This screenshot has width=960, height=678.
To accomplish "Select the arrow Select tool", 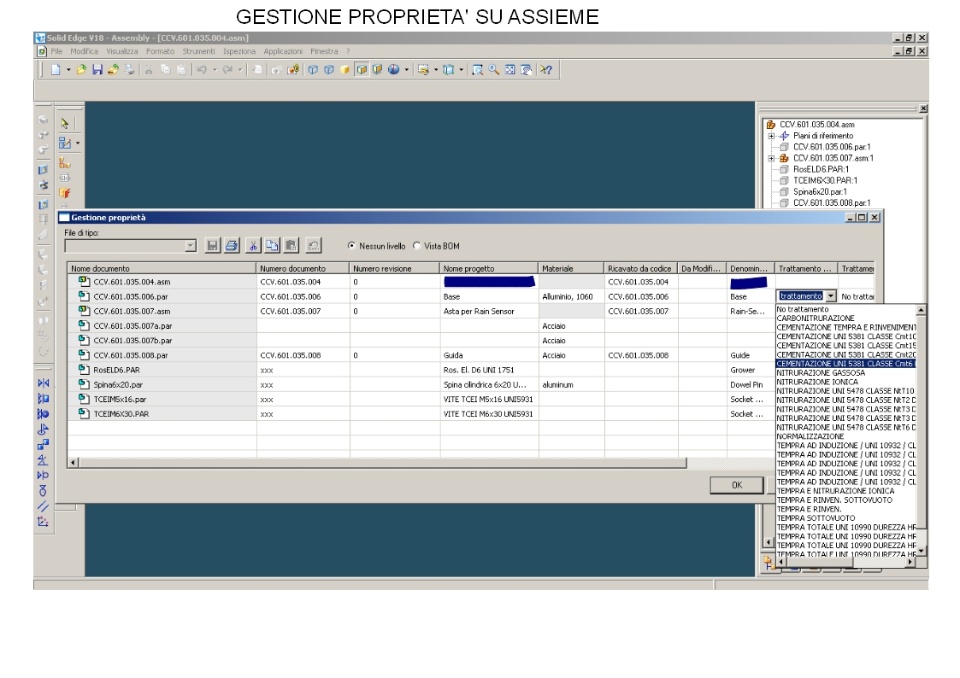I will 64,123.
